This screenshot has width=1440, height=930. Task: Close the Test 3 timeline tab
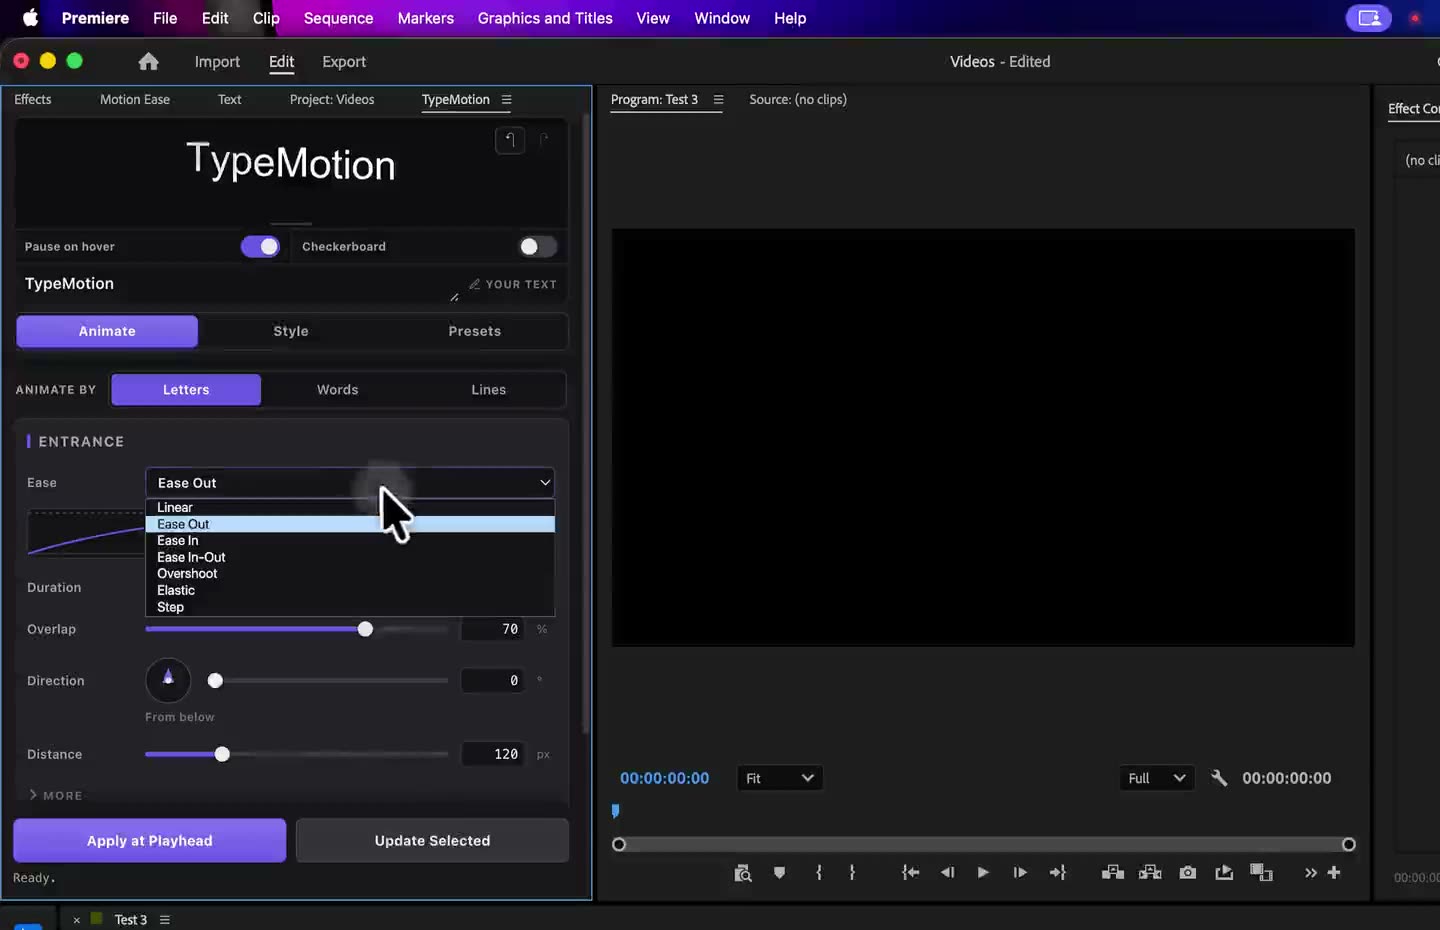76,920
